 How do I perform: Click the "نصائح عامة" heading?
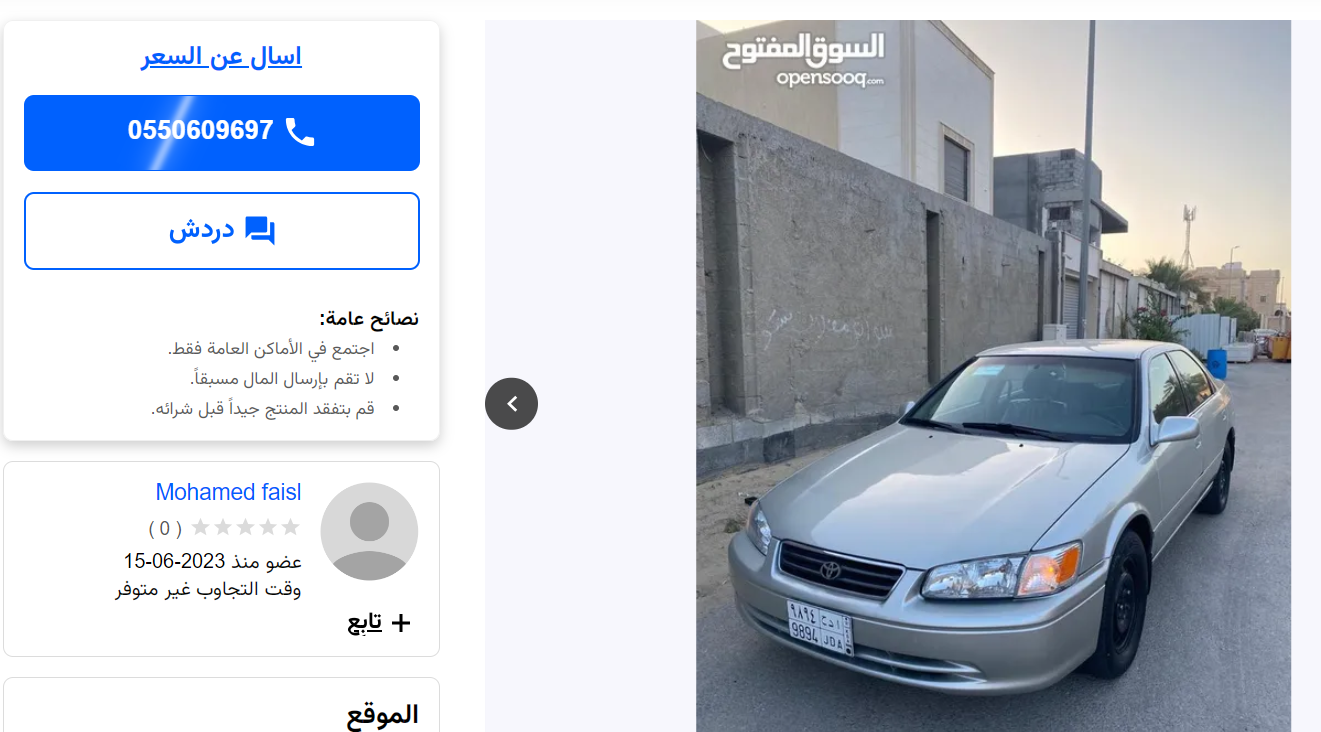point(369,319)
